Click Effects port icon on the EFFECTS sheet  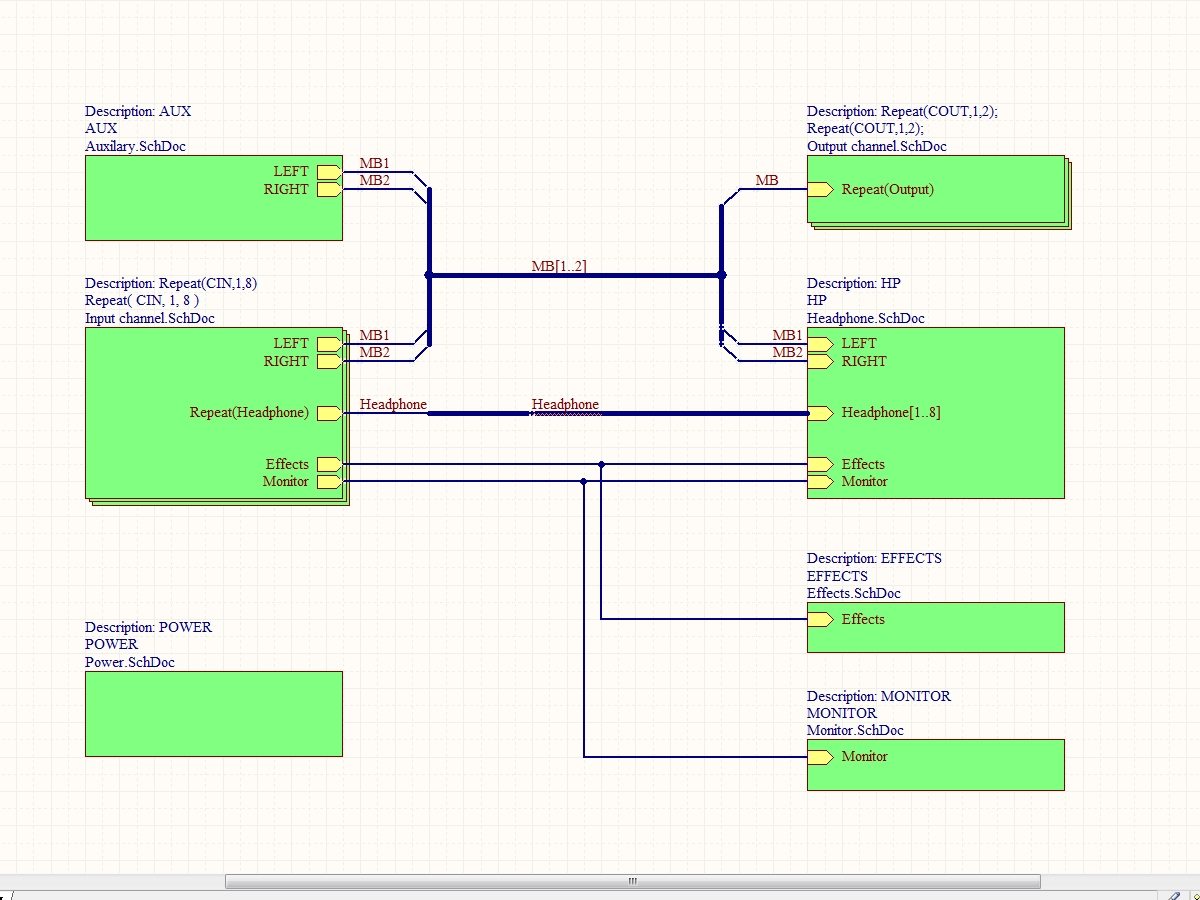coord(820,620)
